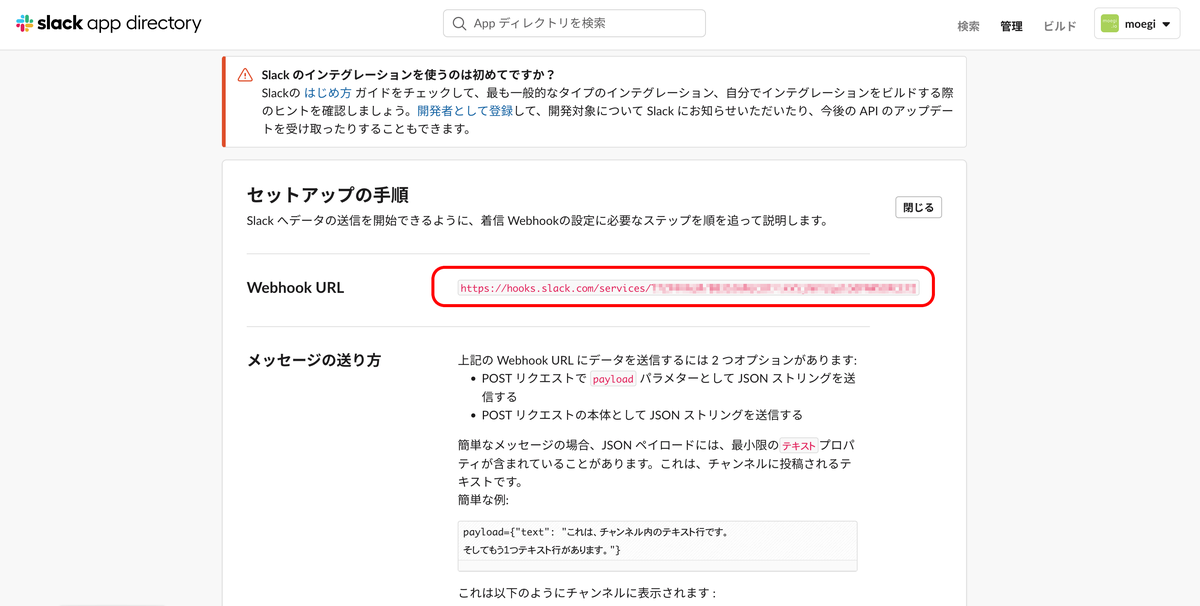The height and width of the screenshot is (606, 1200).
Task: Open the 検索 nav item
Action: click(968, 26)
